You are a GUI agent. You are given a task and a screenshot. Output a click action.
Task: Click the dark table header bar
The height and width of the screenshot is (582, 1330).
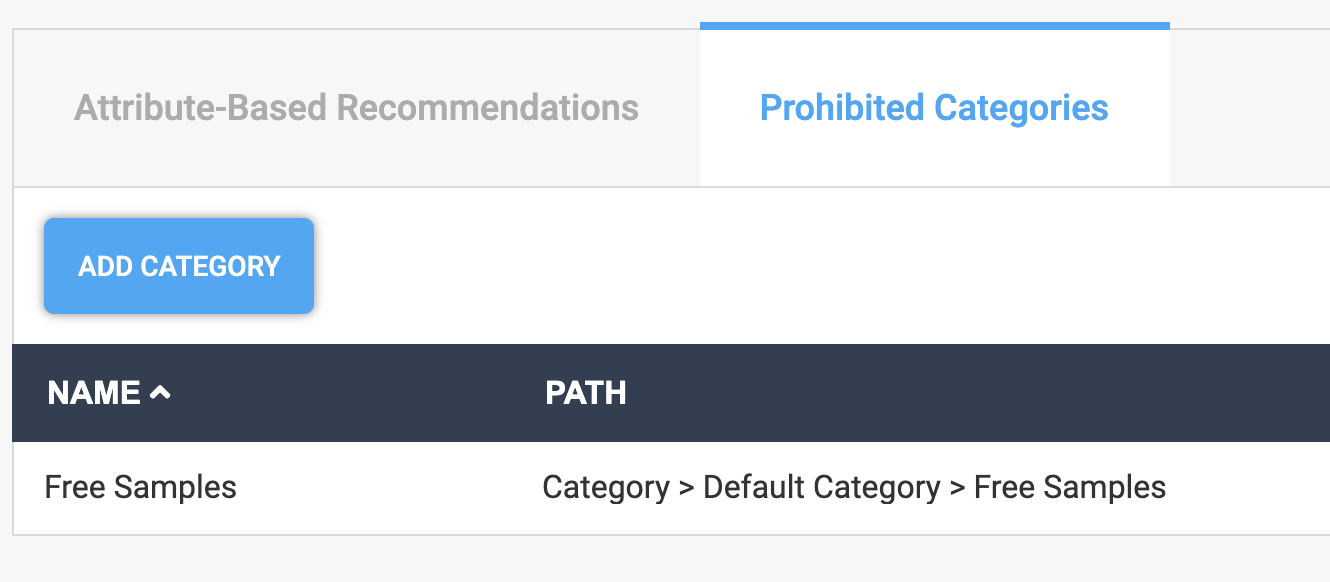pos(665,393)
